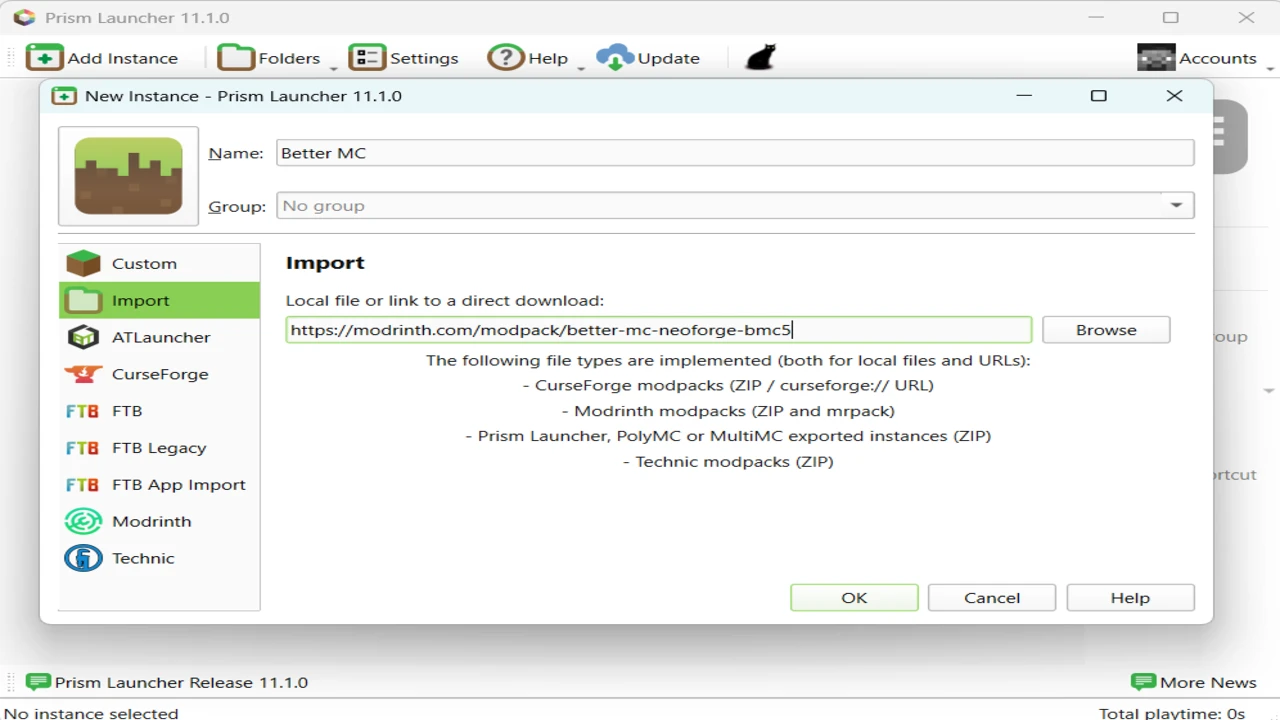Select the FTB App Import source
1280x720 pixels.
tap(160, 485)
